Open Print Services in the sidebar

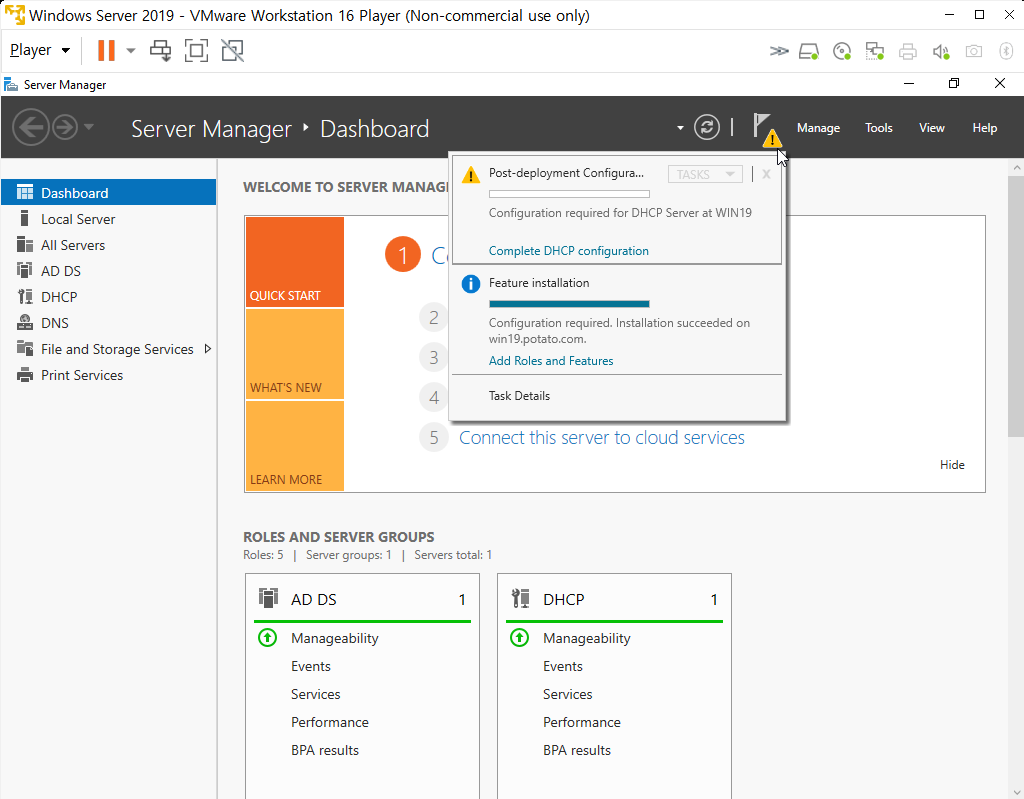pyautogui.click(x=108, y=375)
